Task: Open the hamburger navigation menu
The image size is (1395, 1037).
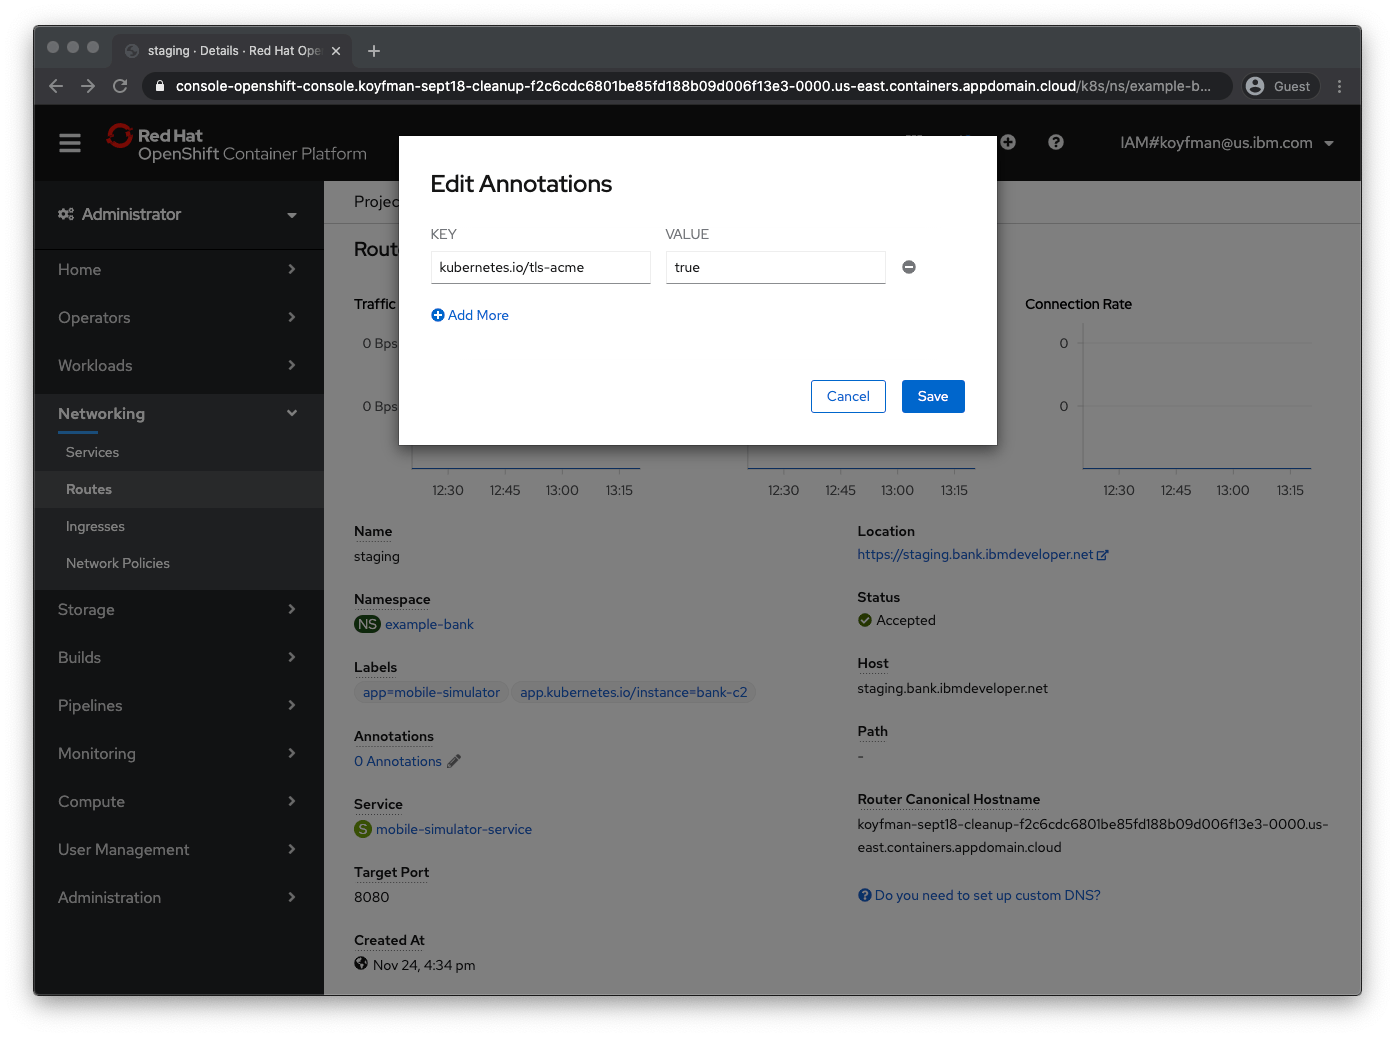Action: click(x=69, y=143)
